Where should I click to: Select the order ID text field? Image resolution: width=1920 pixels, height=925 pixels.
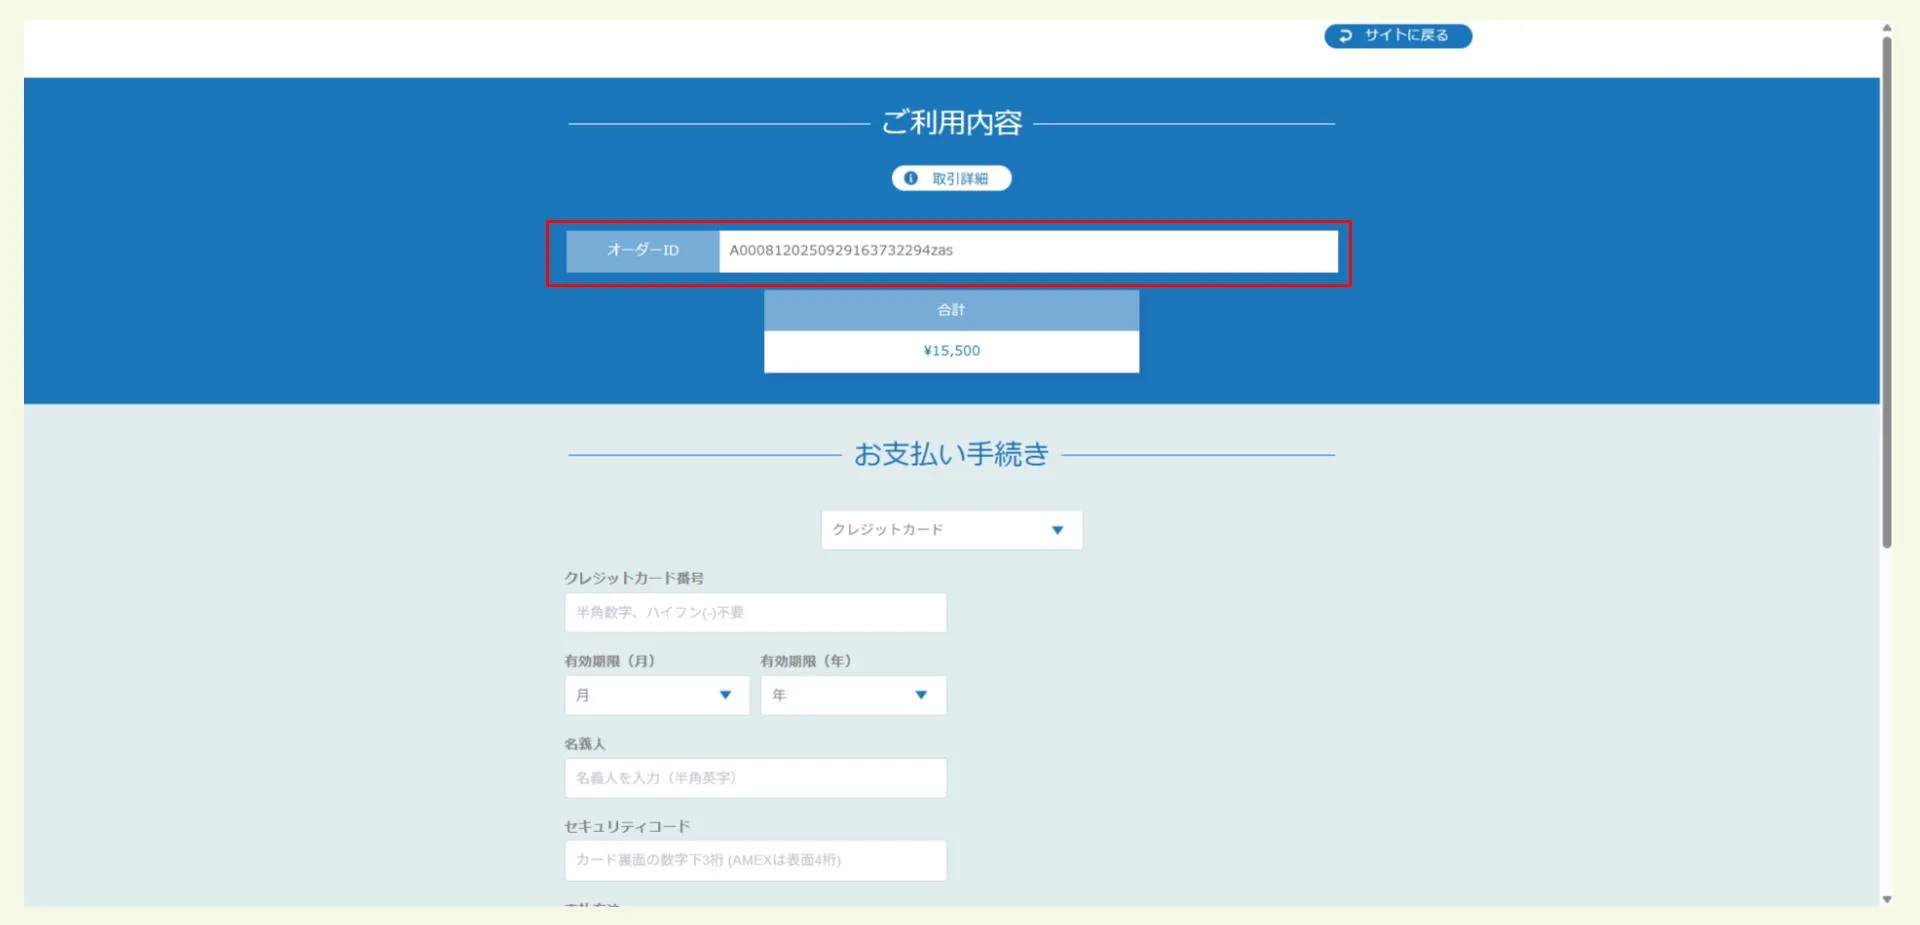[x=1029, y=251]
